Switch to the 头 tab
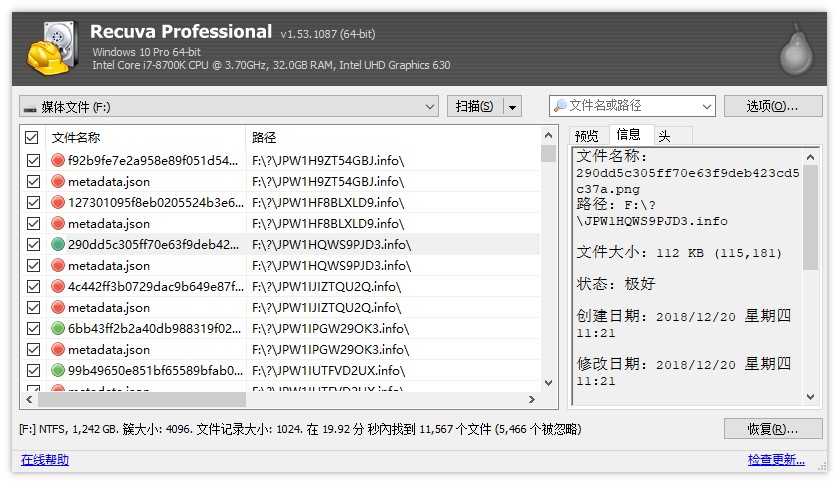The image size is (839, 484). pos(672,136)
